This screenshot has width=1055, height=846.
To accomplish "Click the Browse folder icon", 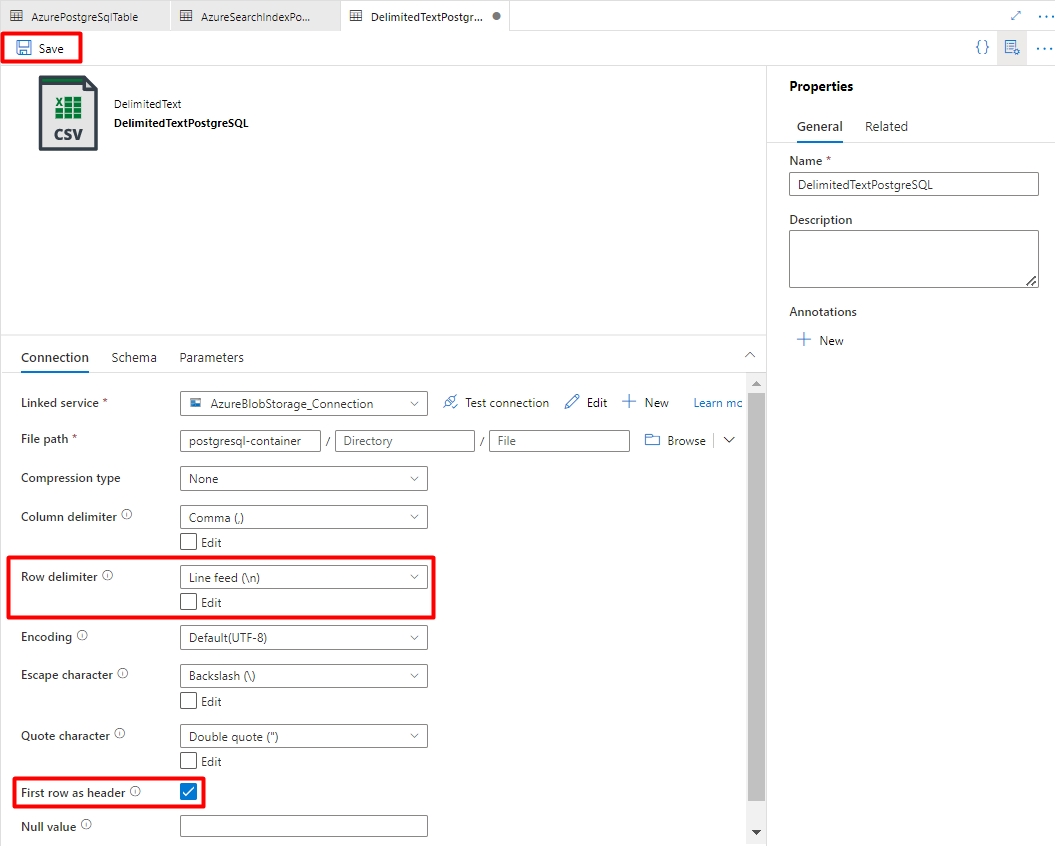I will (652, 439).
